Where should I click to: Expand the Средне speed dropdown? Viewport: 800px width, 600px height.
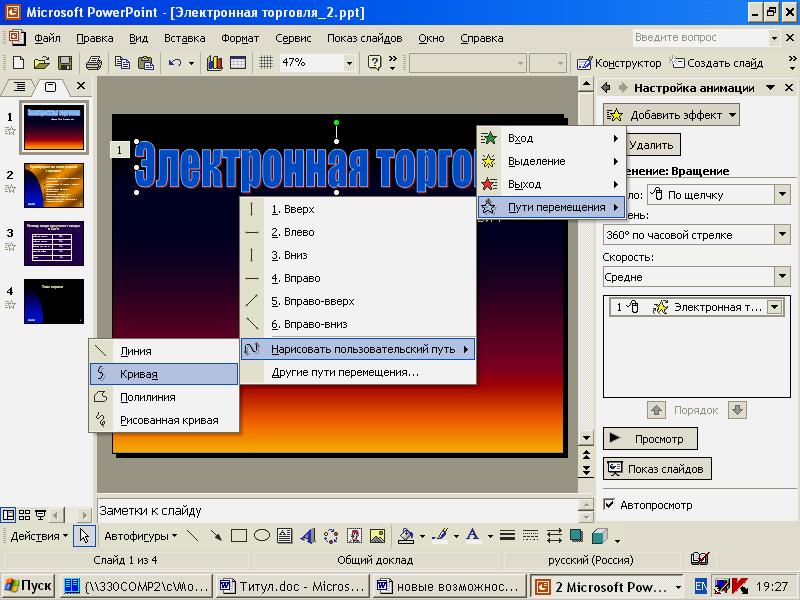(x=782, y=277)
